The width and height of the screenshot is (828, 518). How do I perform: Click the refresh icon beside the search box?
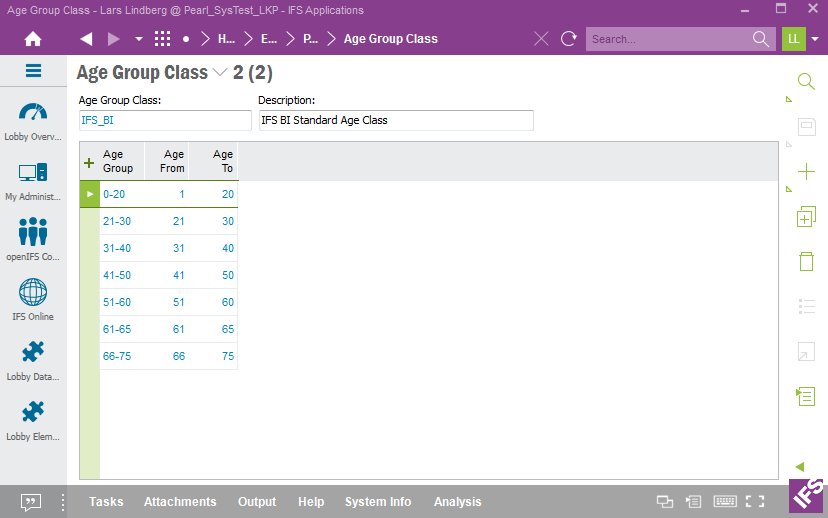(569, 39)
